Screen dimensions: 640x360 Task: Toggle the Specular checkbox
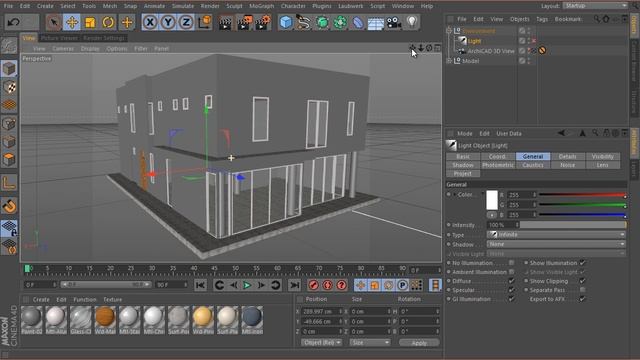pyautogui.click(x=511, y=290)
